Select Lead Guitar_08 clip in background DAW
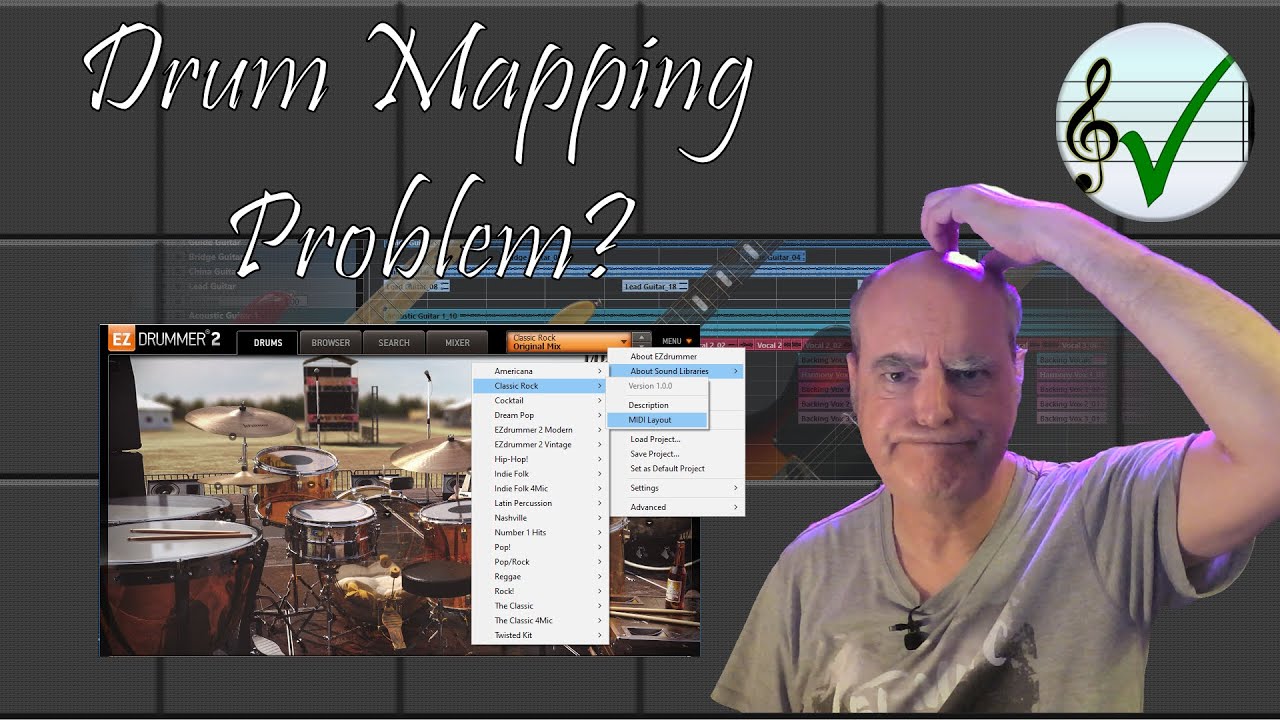Viewport: 1280px width, 720px height. tap(416, 286)
